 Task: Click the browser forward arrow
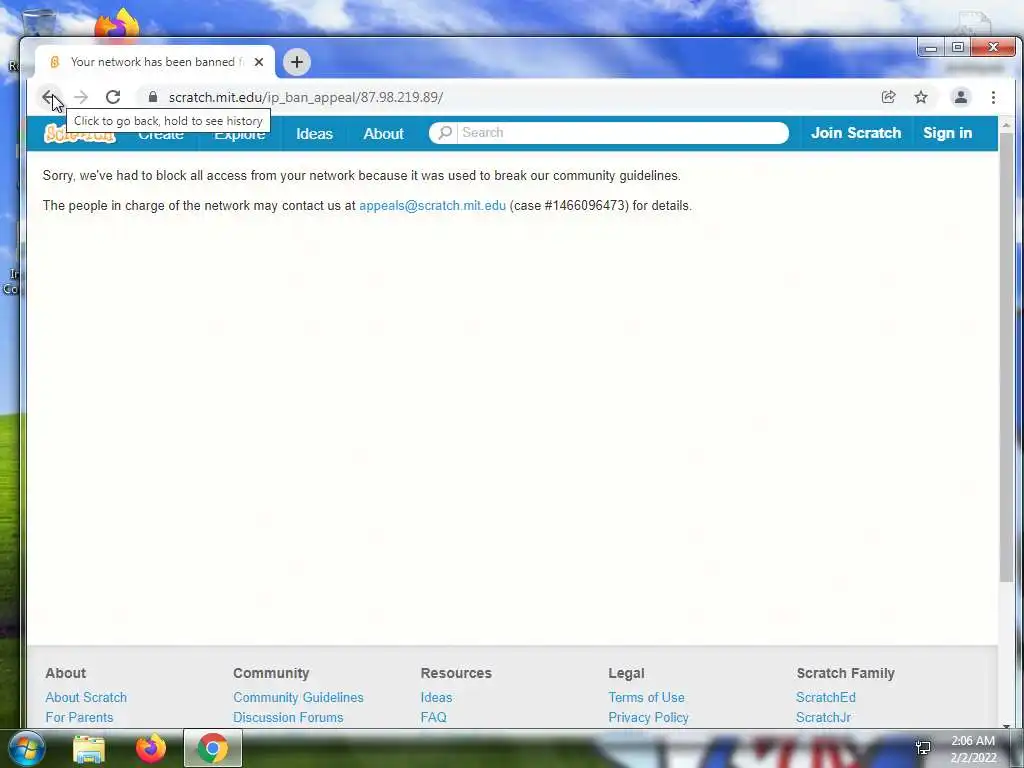(80, 97)
